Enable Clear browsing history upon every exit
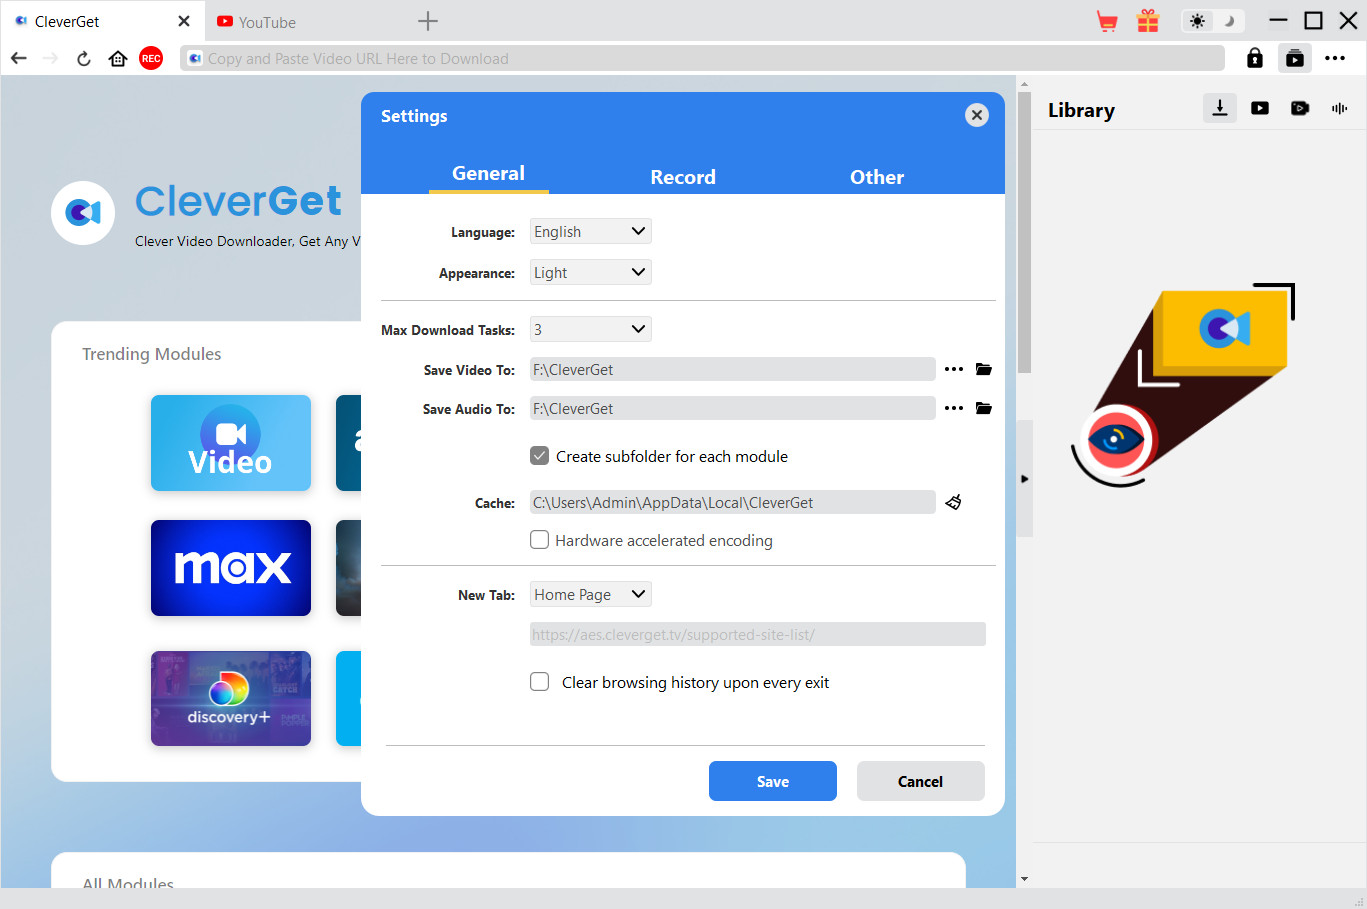Viewport: 1367px width, 909px height. click(x=540, y=682)
